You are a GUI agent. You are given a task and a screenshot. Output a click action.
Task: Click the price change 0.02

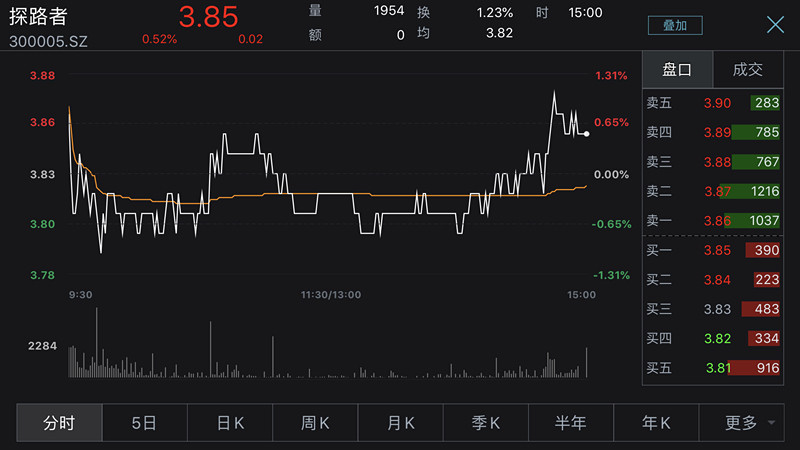pos(251,39)
